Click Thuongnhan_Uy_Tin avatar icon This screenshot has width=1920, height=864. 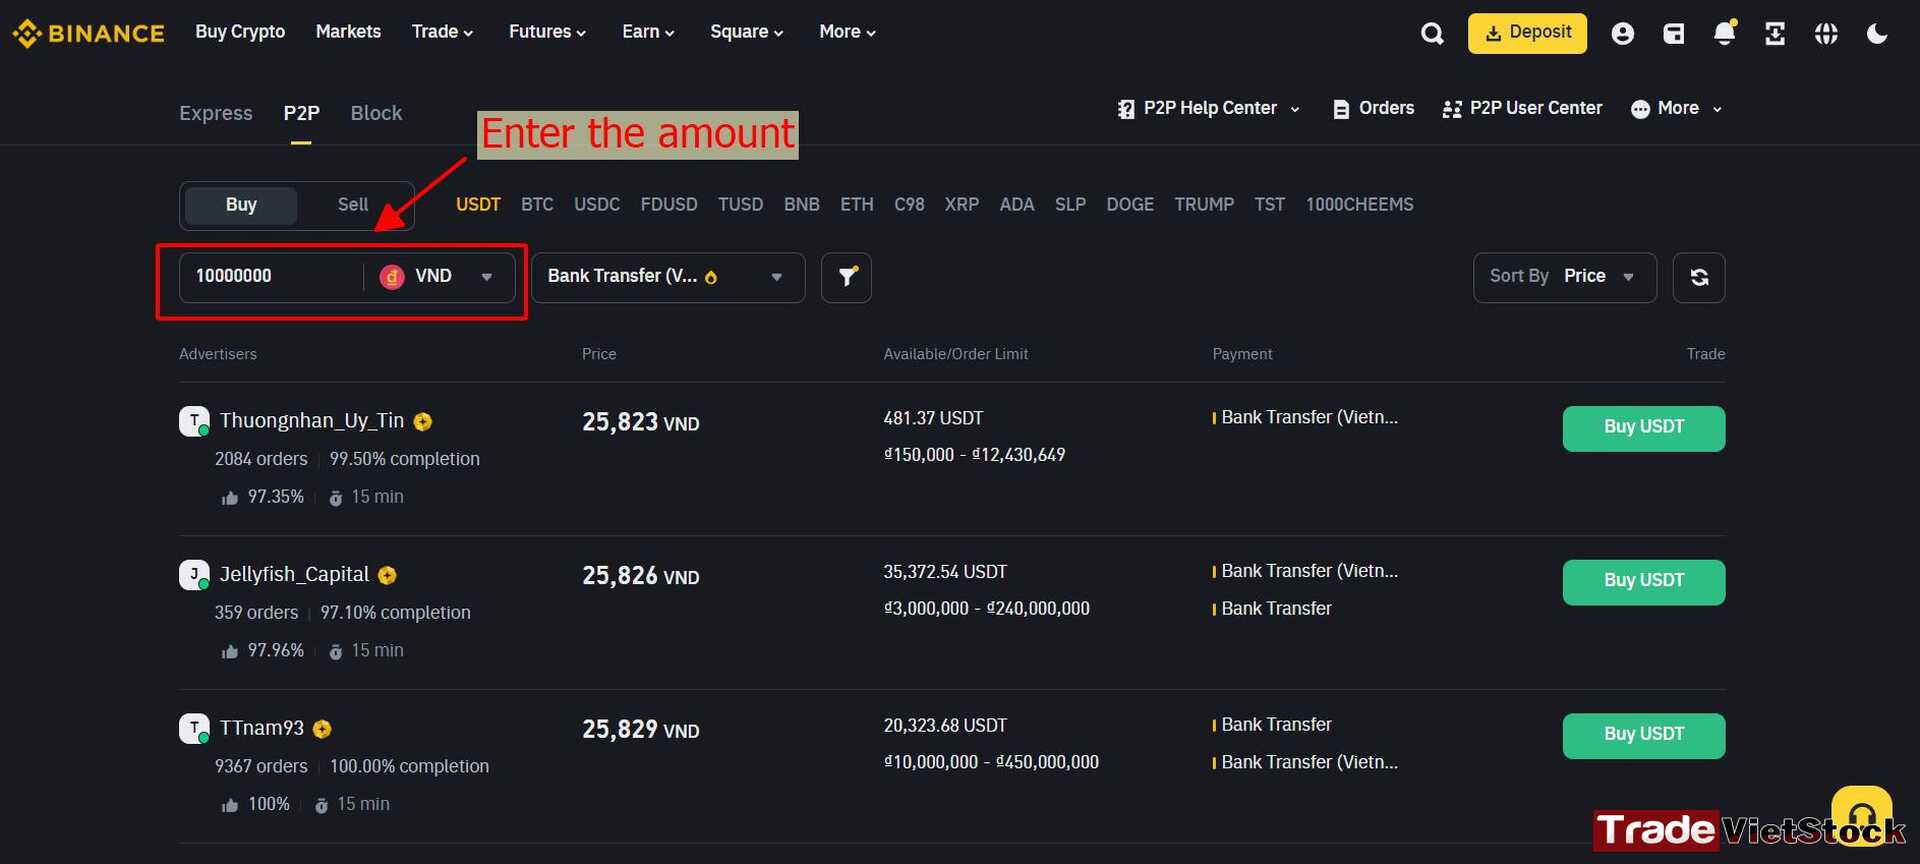194,421
